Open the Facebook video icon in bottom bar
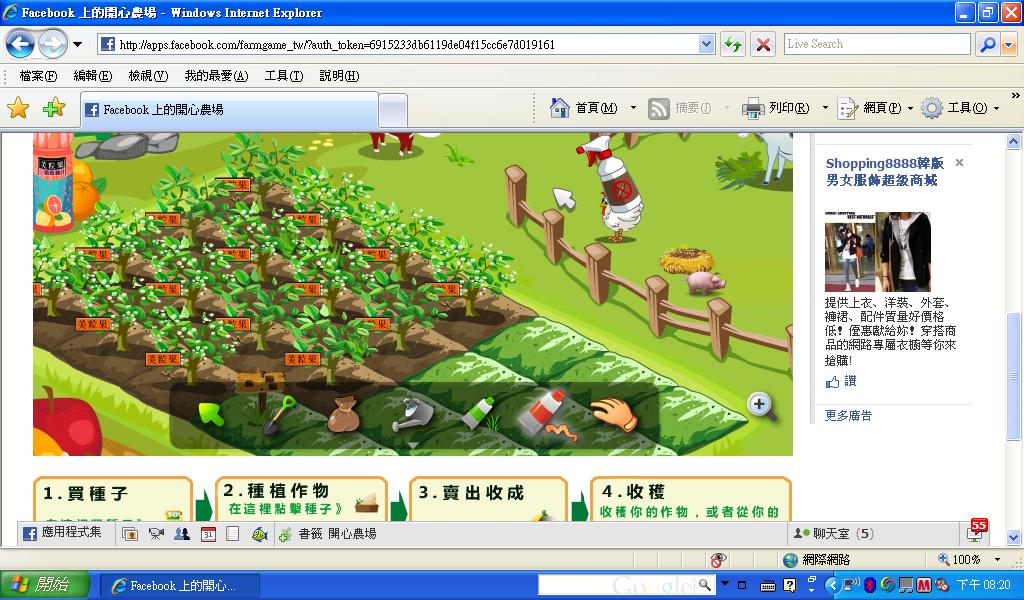1024x600 pixels. point(156,534)
